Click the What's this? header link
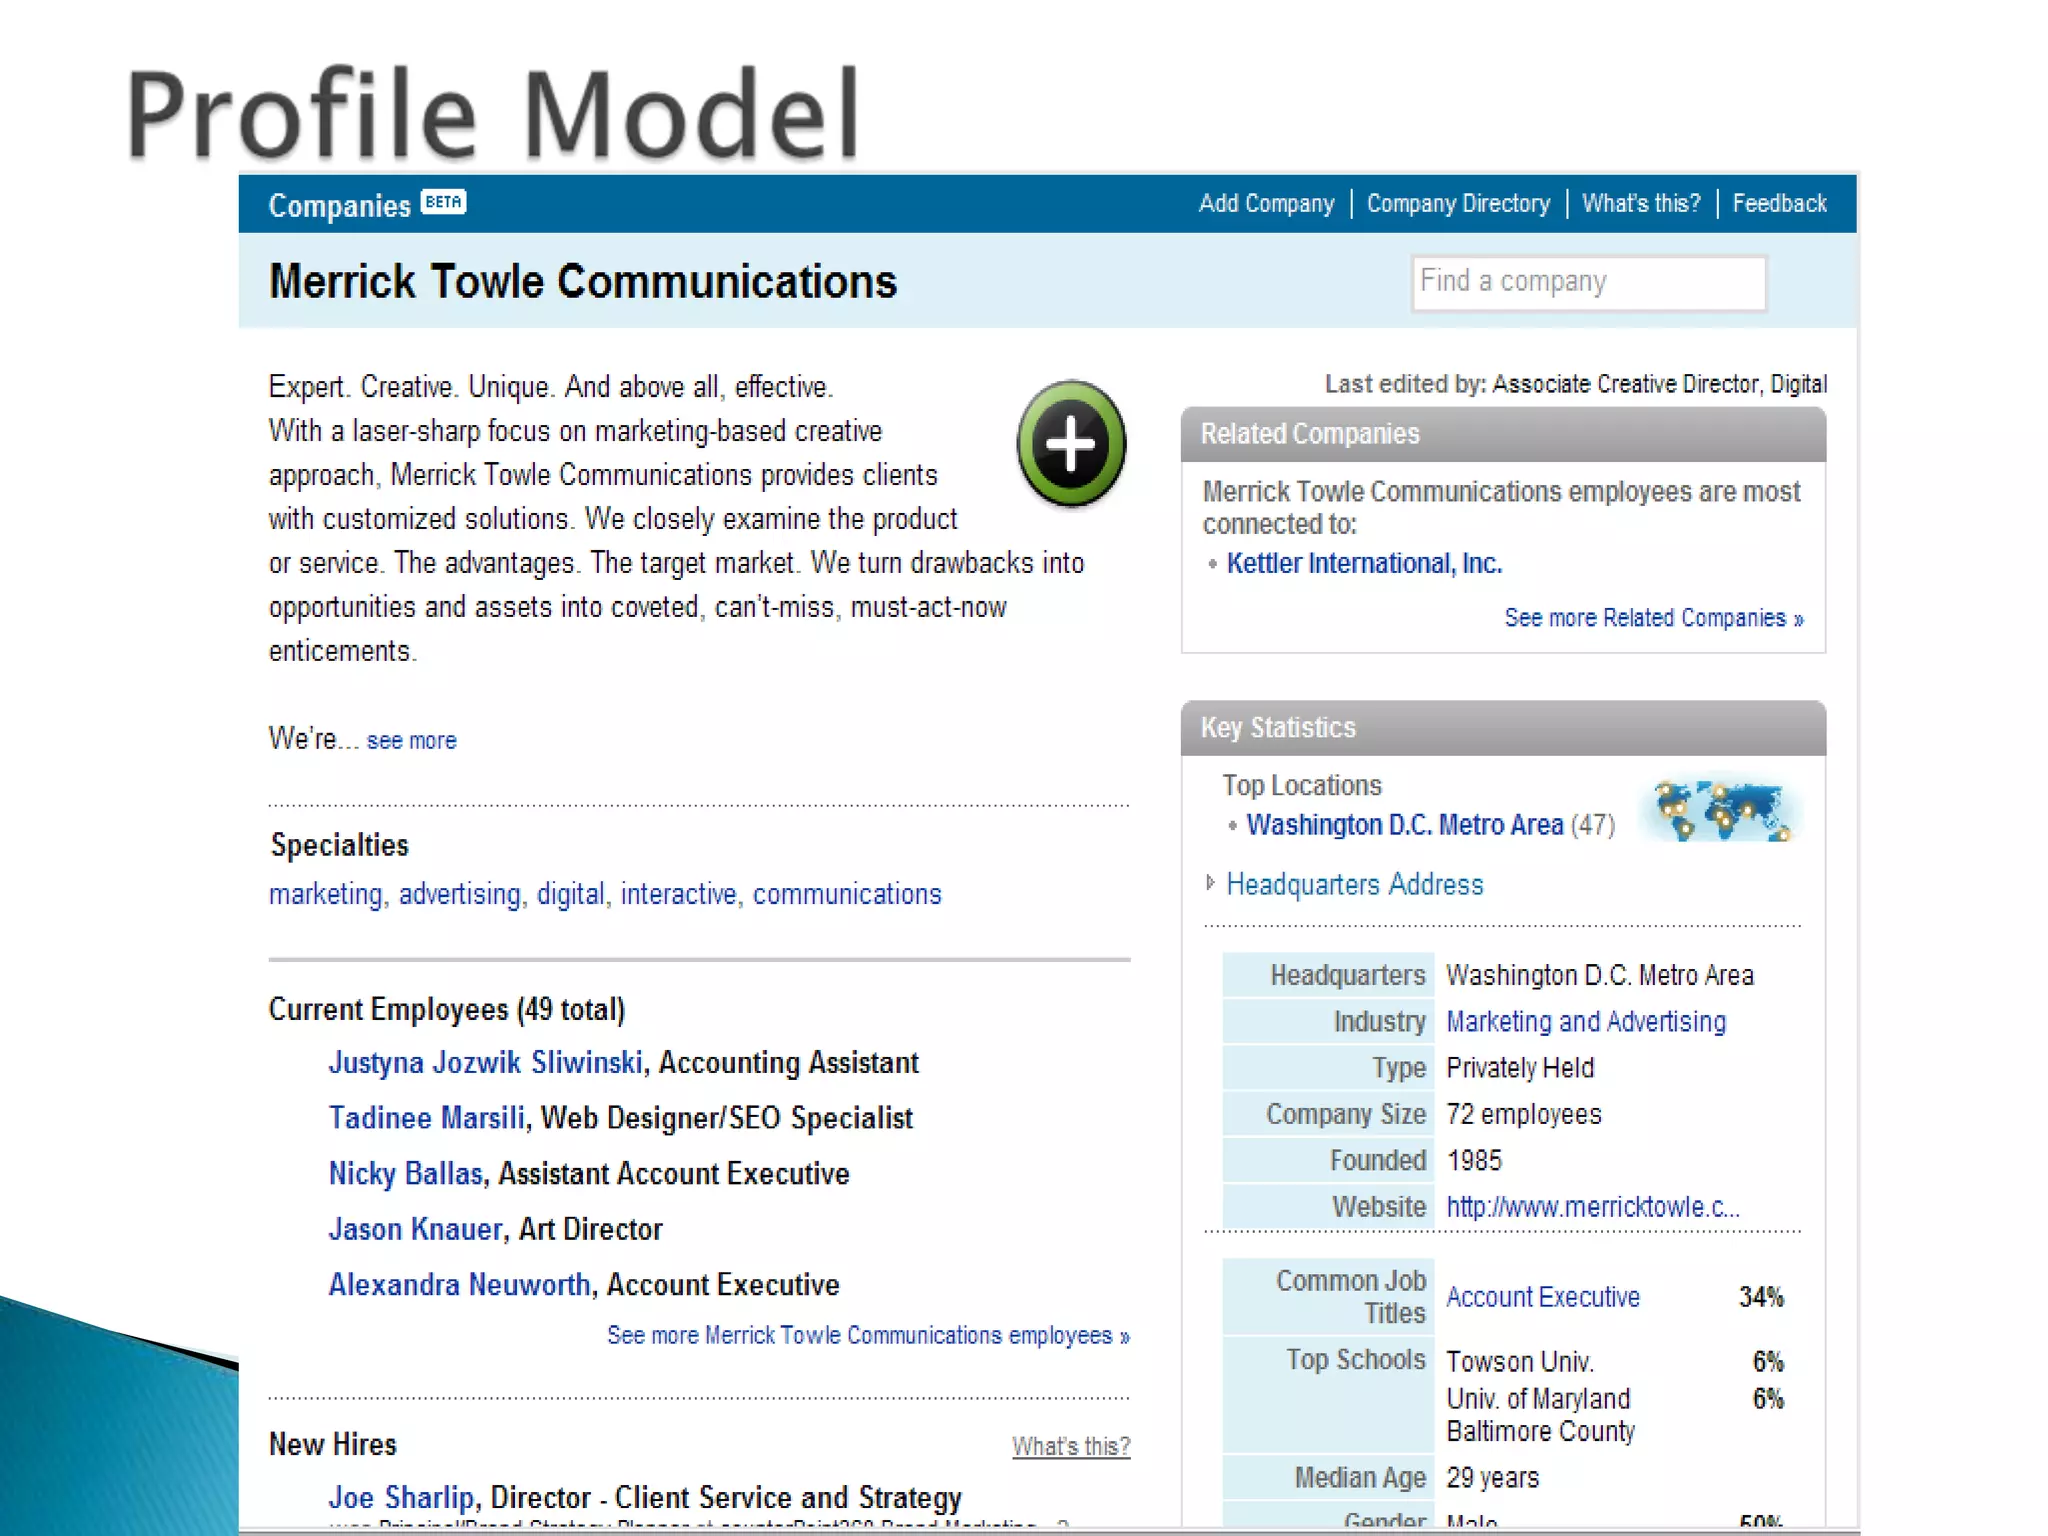Screen dimensions: 2048x1536 1640,204
